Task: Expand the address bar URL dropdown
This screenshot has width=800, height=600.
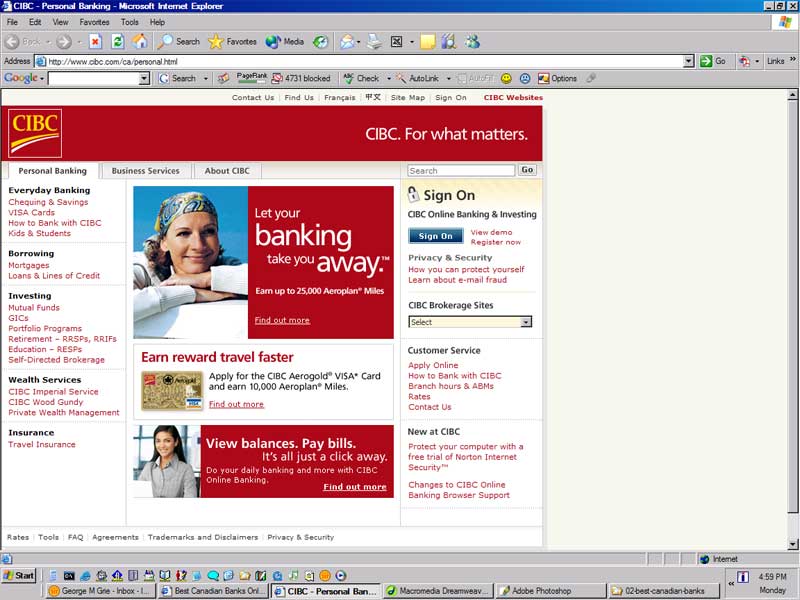Action: pyautogui.click(x=688, y=61)
